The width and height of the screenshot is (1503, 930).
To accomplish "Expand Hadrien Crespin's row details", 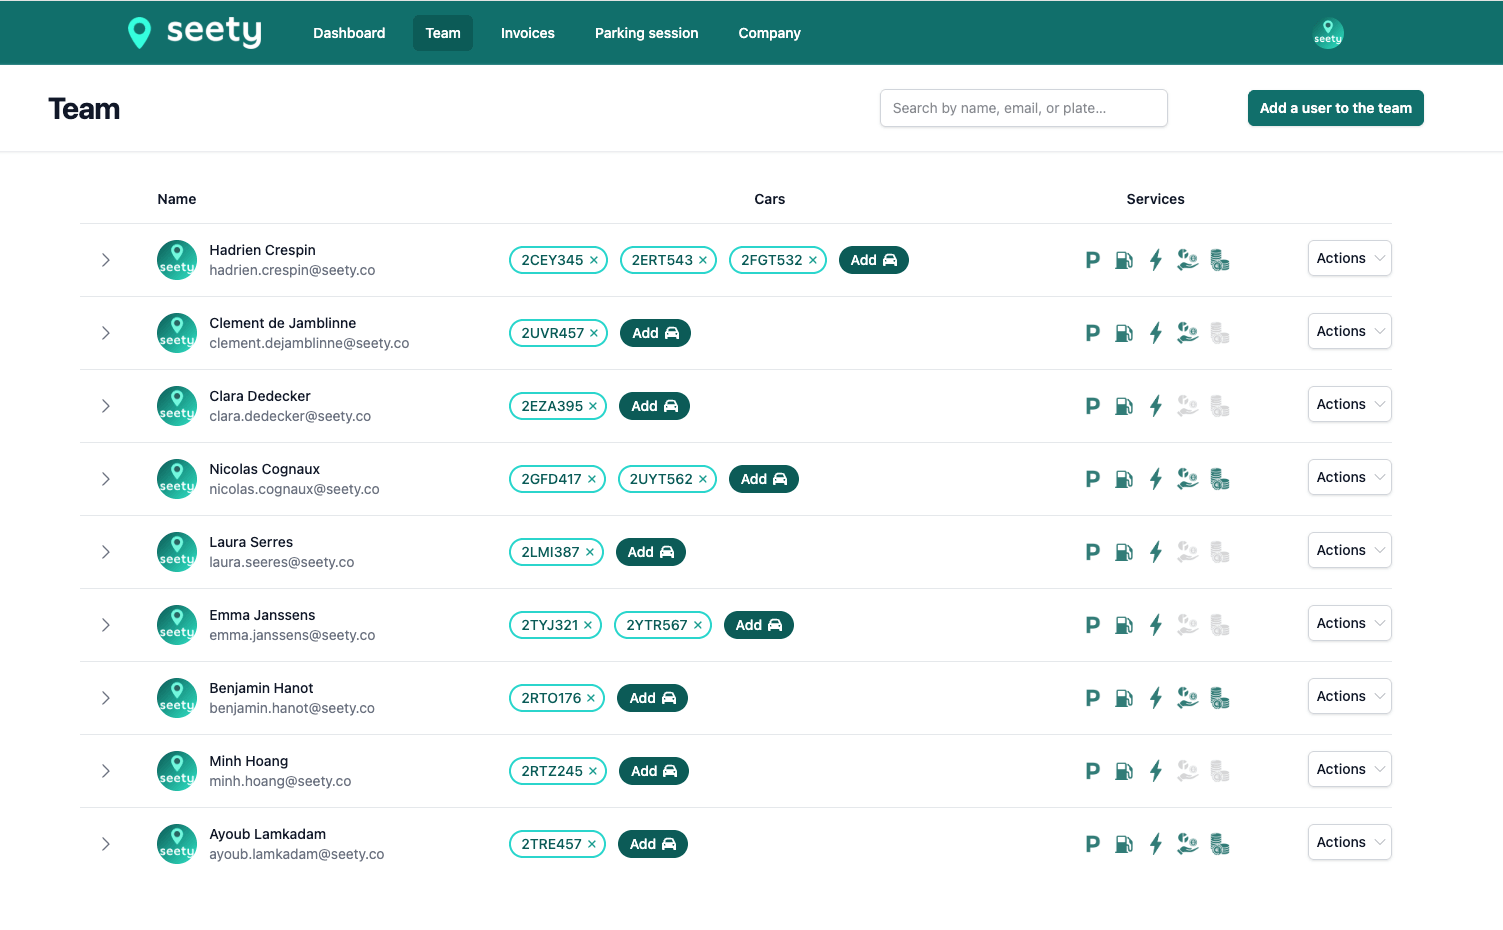I will point(105,259).
